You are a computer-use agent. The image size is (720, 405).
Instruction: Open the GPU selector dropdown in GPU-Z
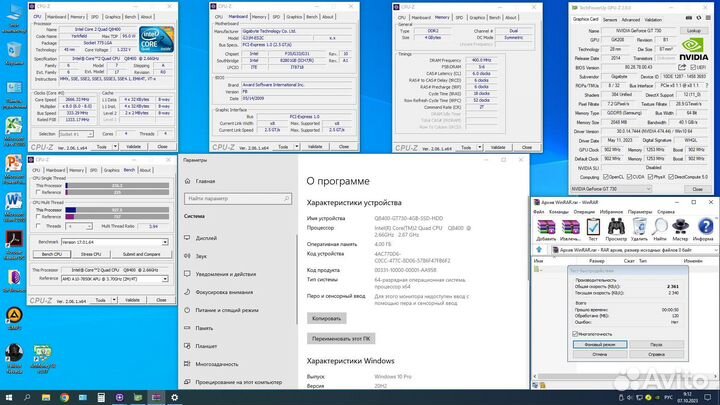[611, 189]
